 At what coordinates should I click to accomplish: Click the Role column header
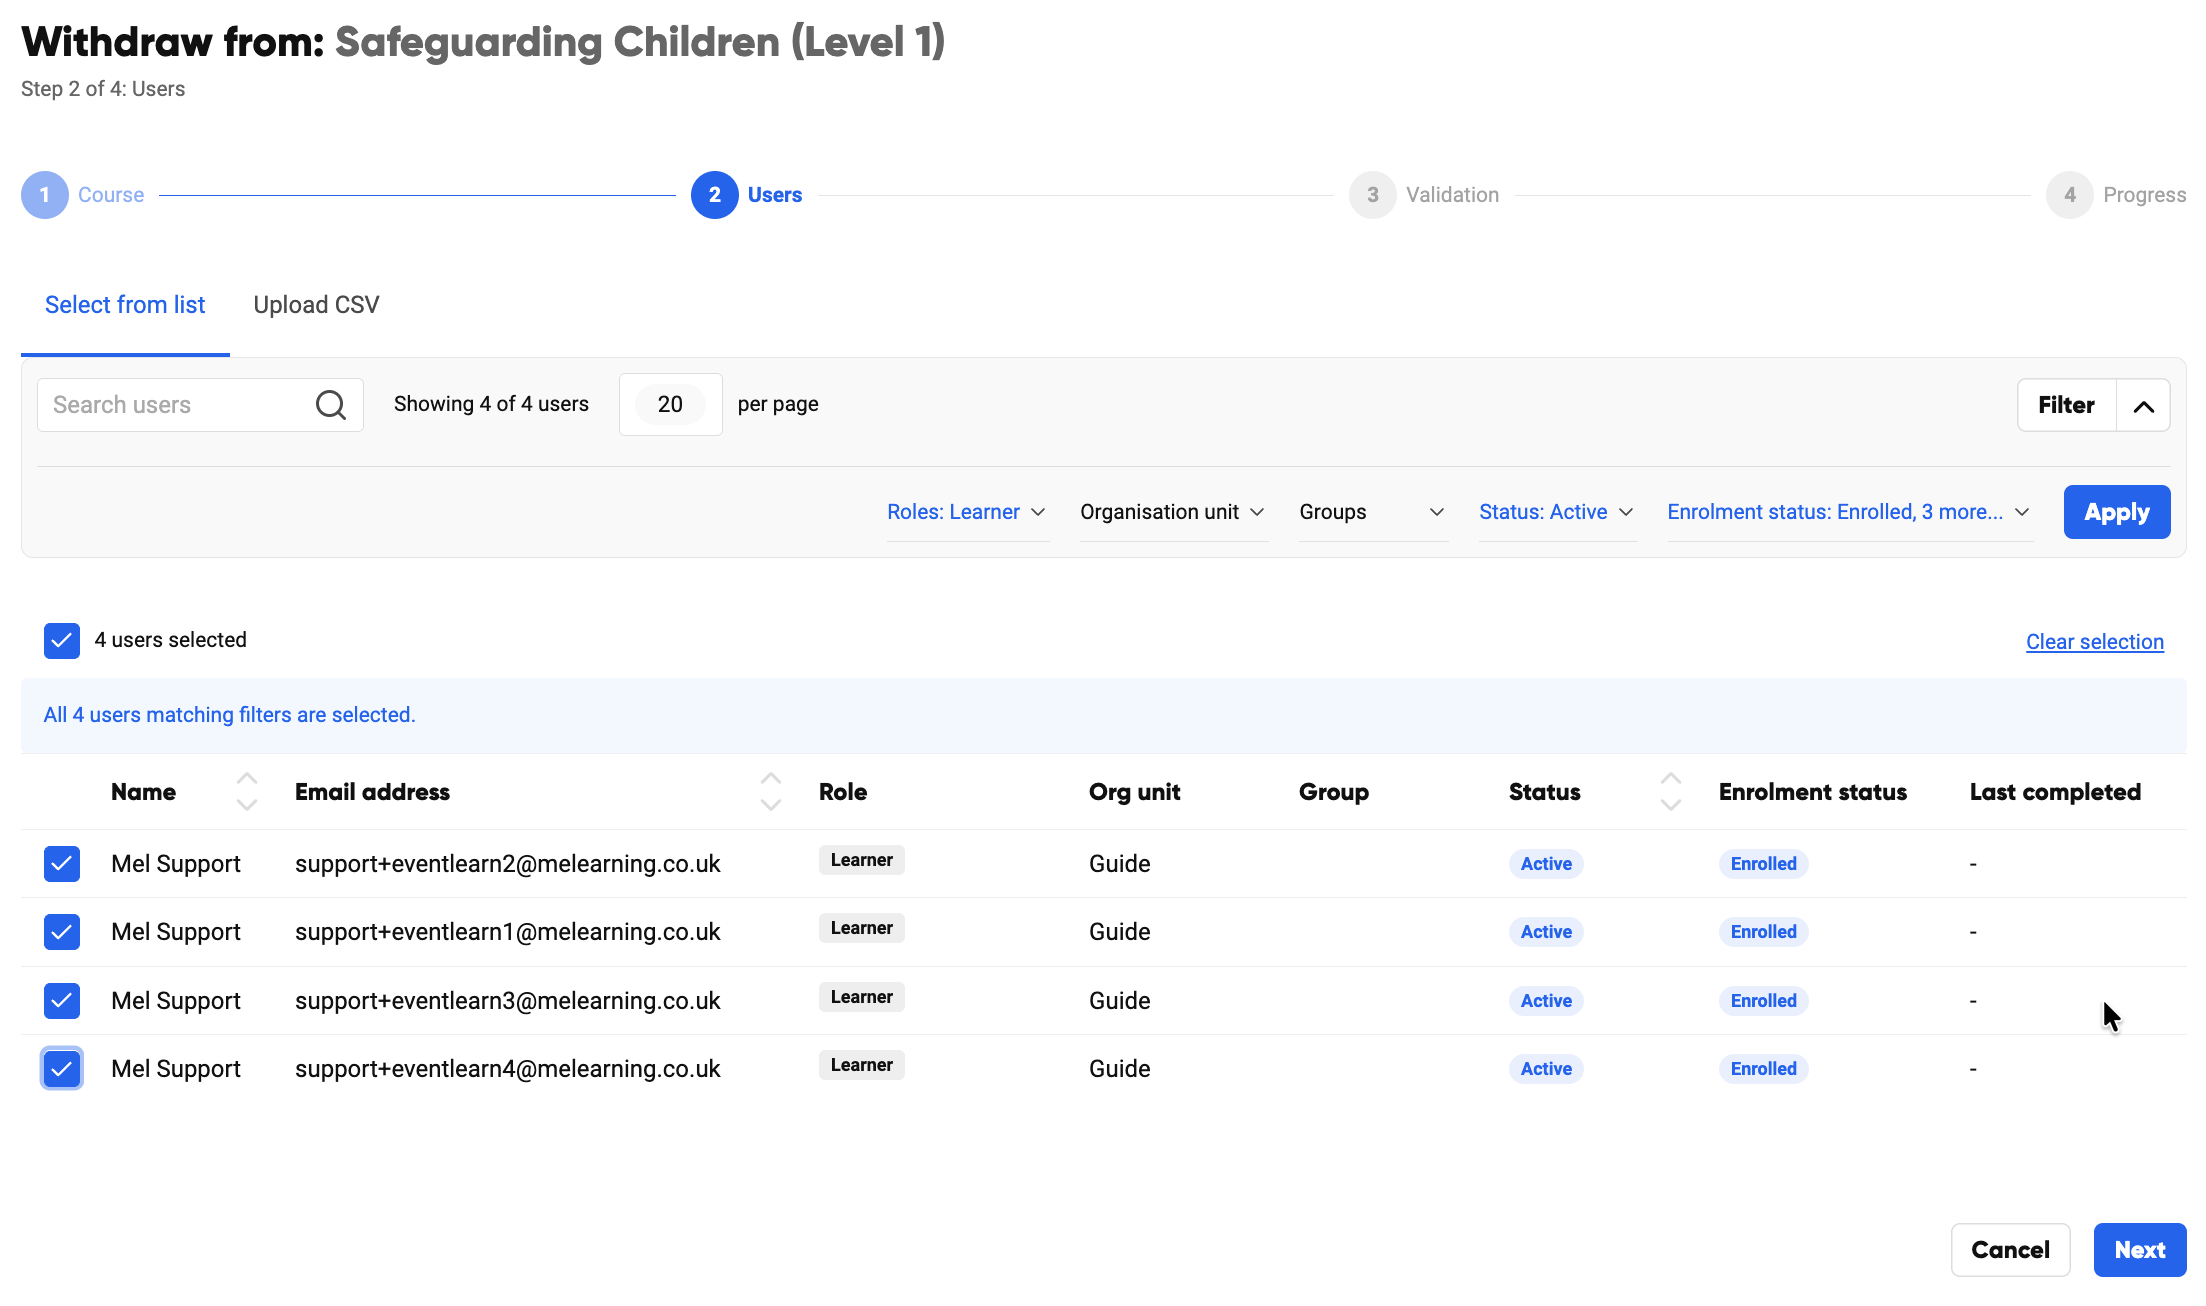842,792
